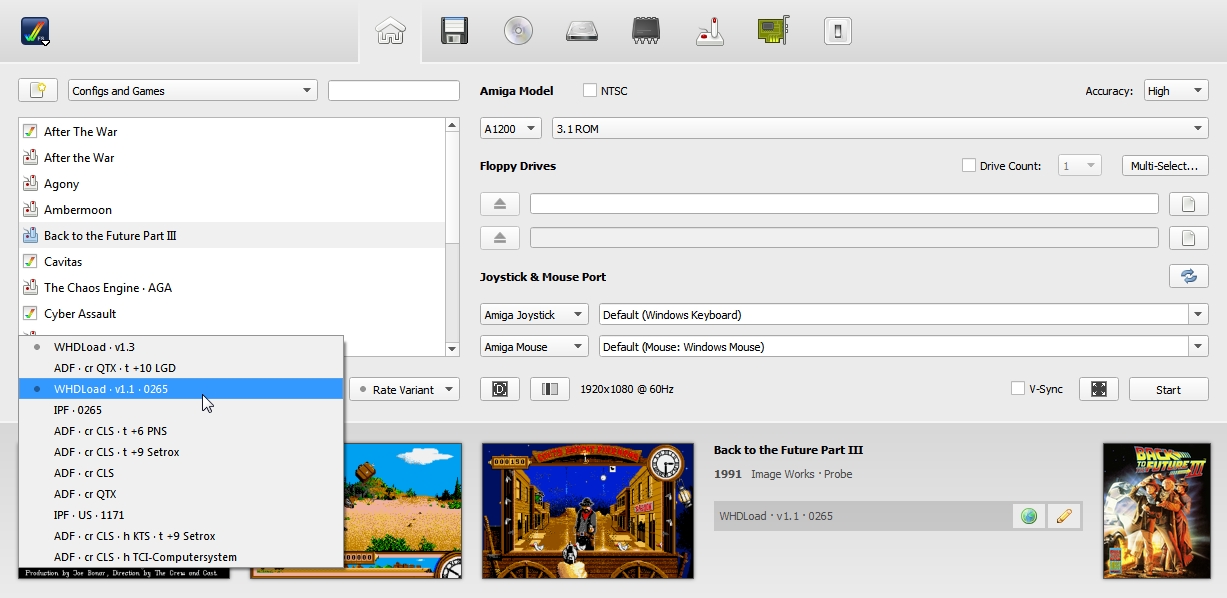Choose variant ADF · cr CLS · t +9 Setrox
Viewport: 1227px width, 598px height.
tap(181, 452)
